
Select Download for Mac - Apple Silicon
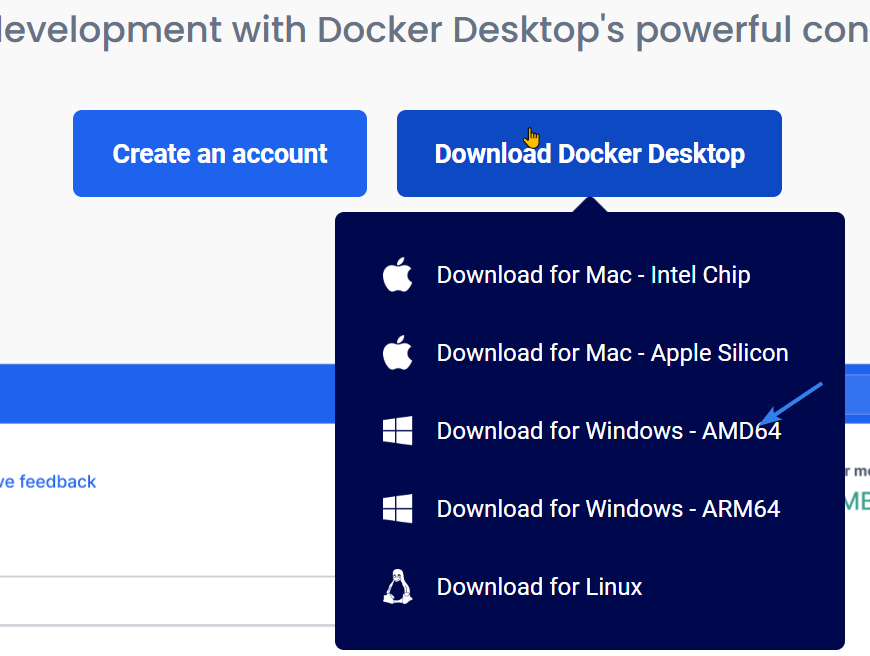point(612,352)
